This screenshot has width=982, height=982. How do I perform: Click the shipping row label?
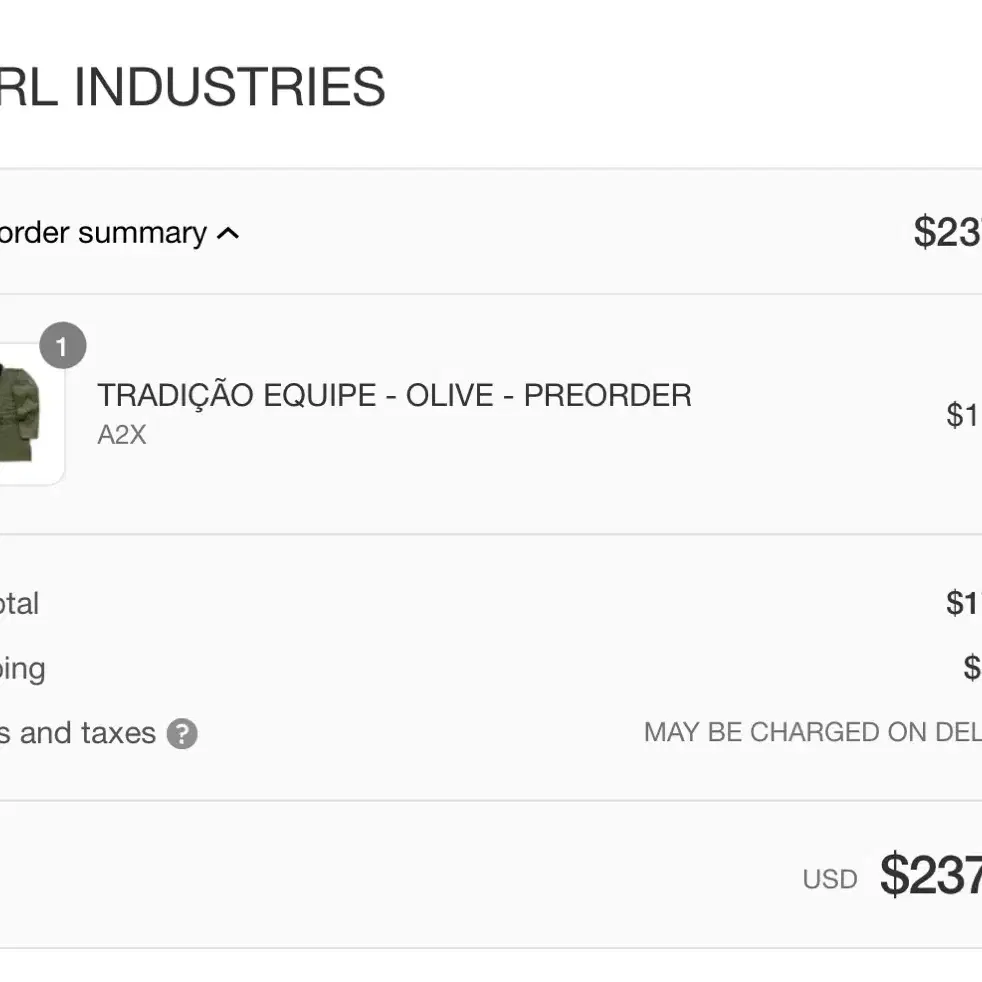point(23,669)
